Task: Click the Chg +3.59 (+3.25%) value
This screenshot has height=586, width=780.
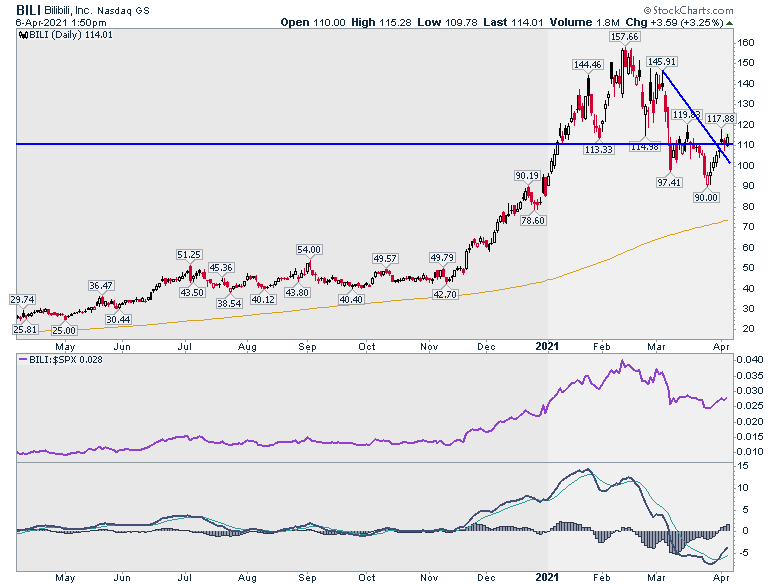Action: 674,22
